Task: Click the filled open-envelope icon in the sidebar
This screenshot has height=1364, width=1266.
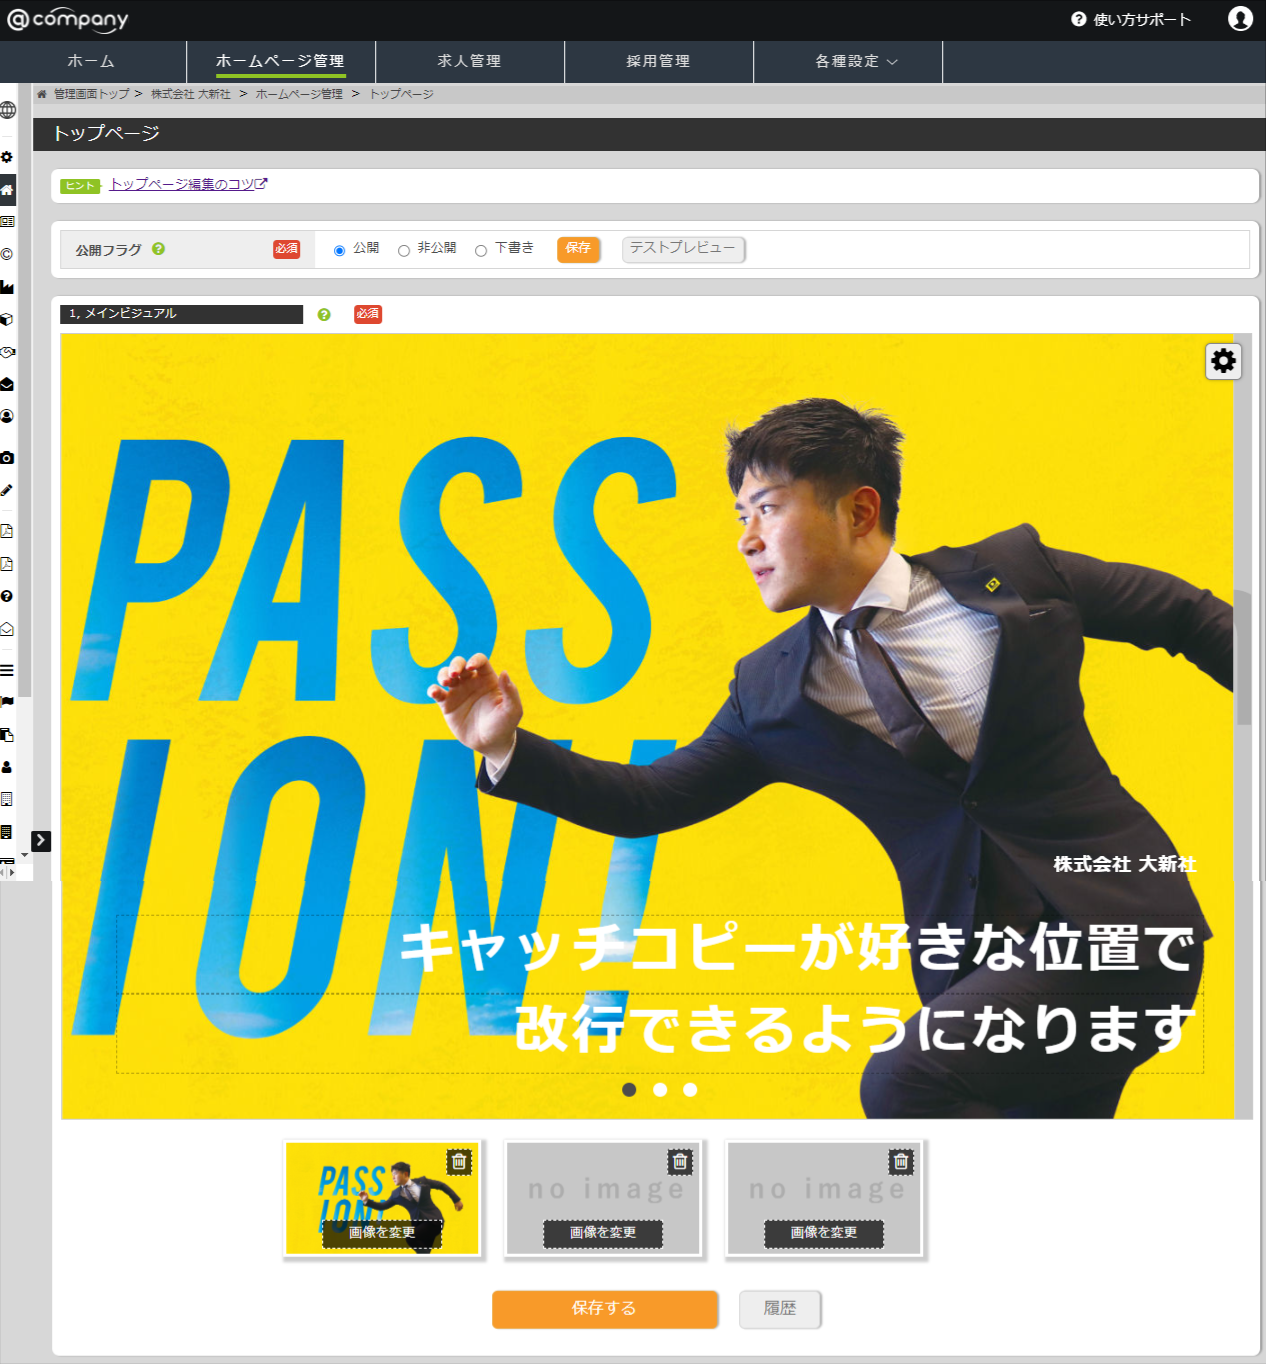Action: (x=7, y=384)
